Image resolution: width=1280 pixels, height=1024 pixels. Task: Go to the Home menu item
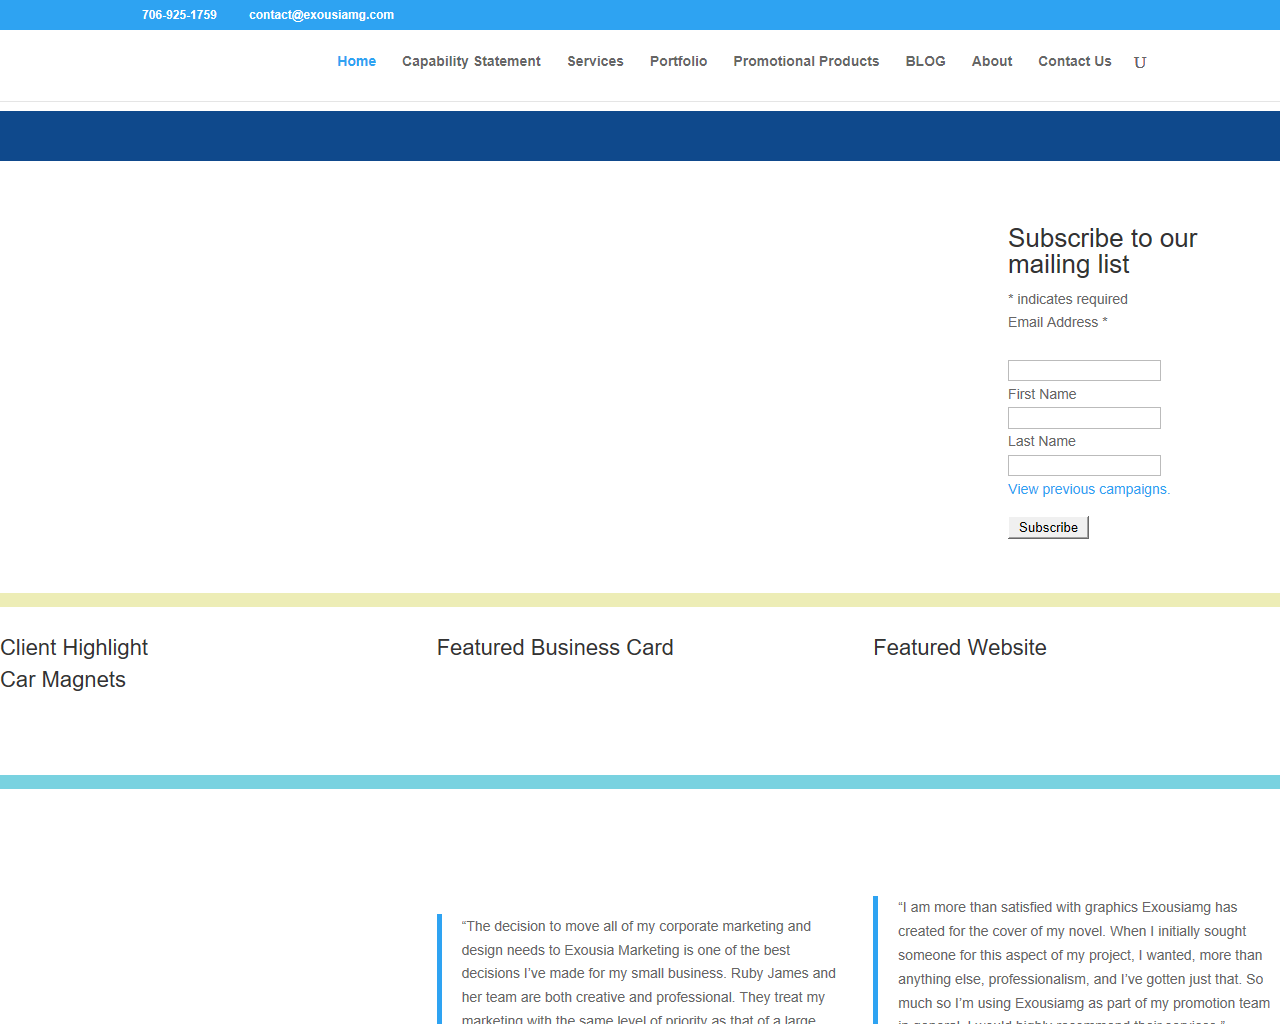click(x=356, y=61)
